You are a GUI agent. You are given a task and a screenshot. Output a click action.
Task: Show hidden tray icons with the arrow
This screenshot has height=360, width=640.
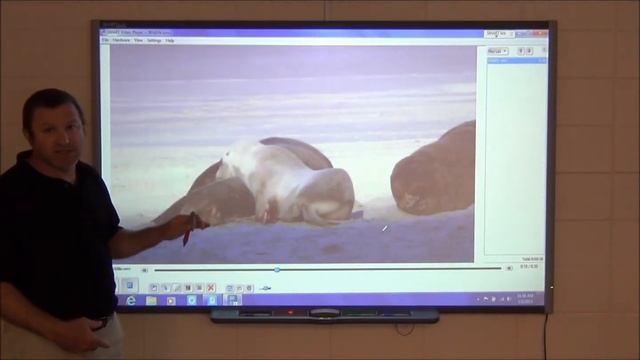(478, 299)
